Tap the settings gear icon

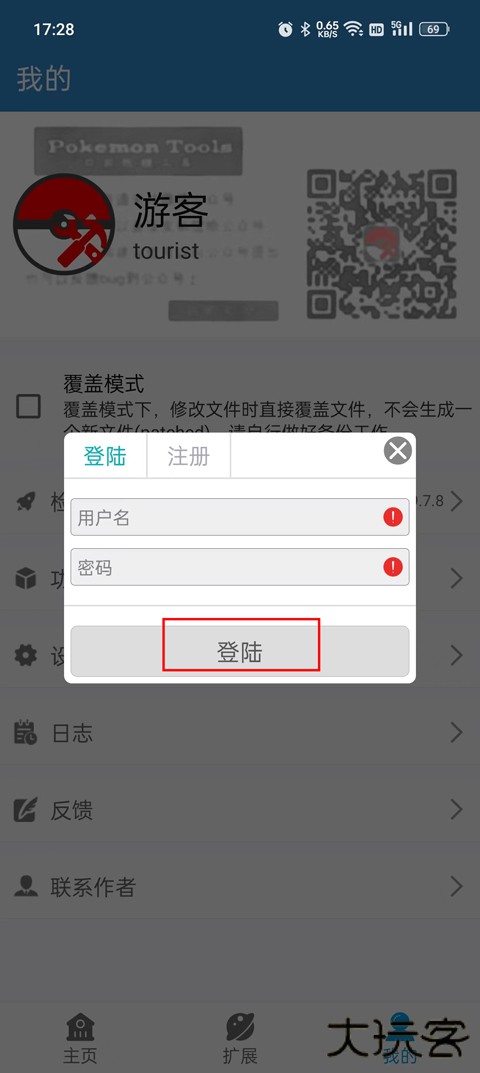pyautogui.click(x=26, y=655)
